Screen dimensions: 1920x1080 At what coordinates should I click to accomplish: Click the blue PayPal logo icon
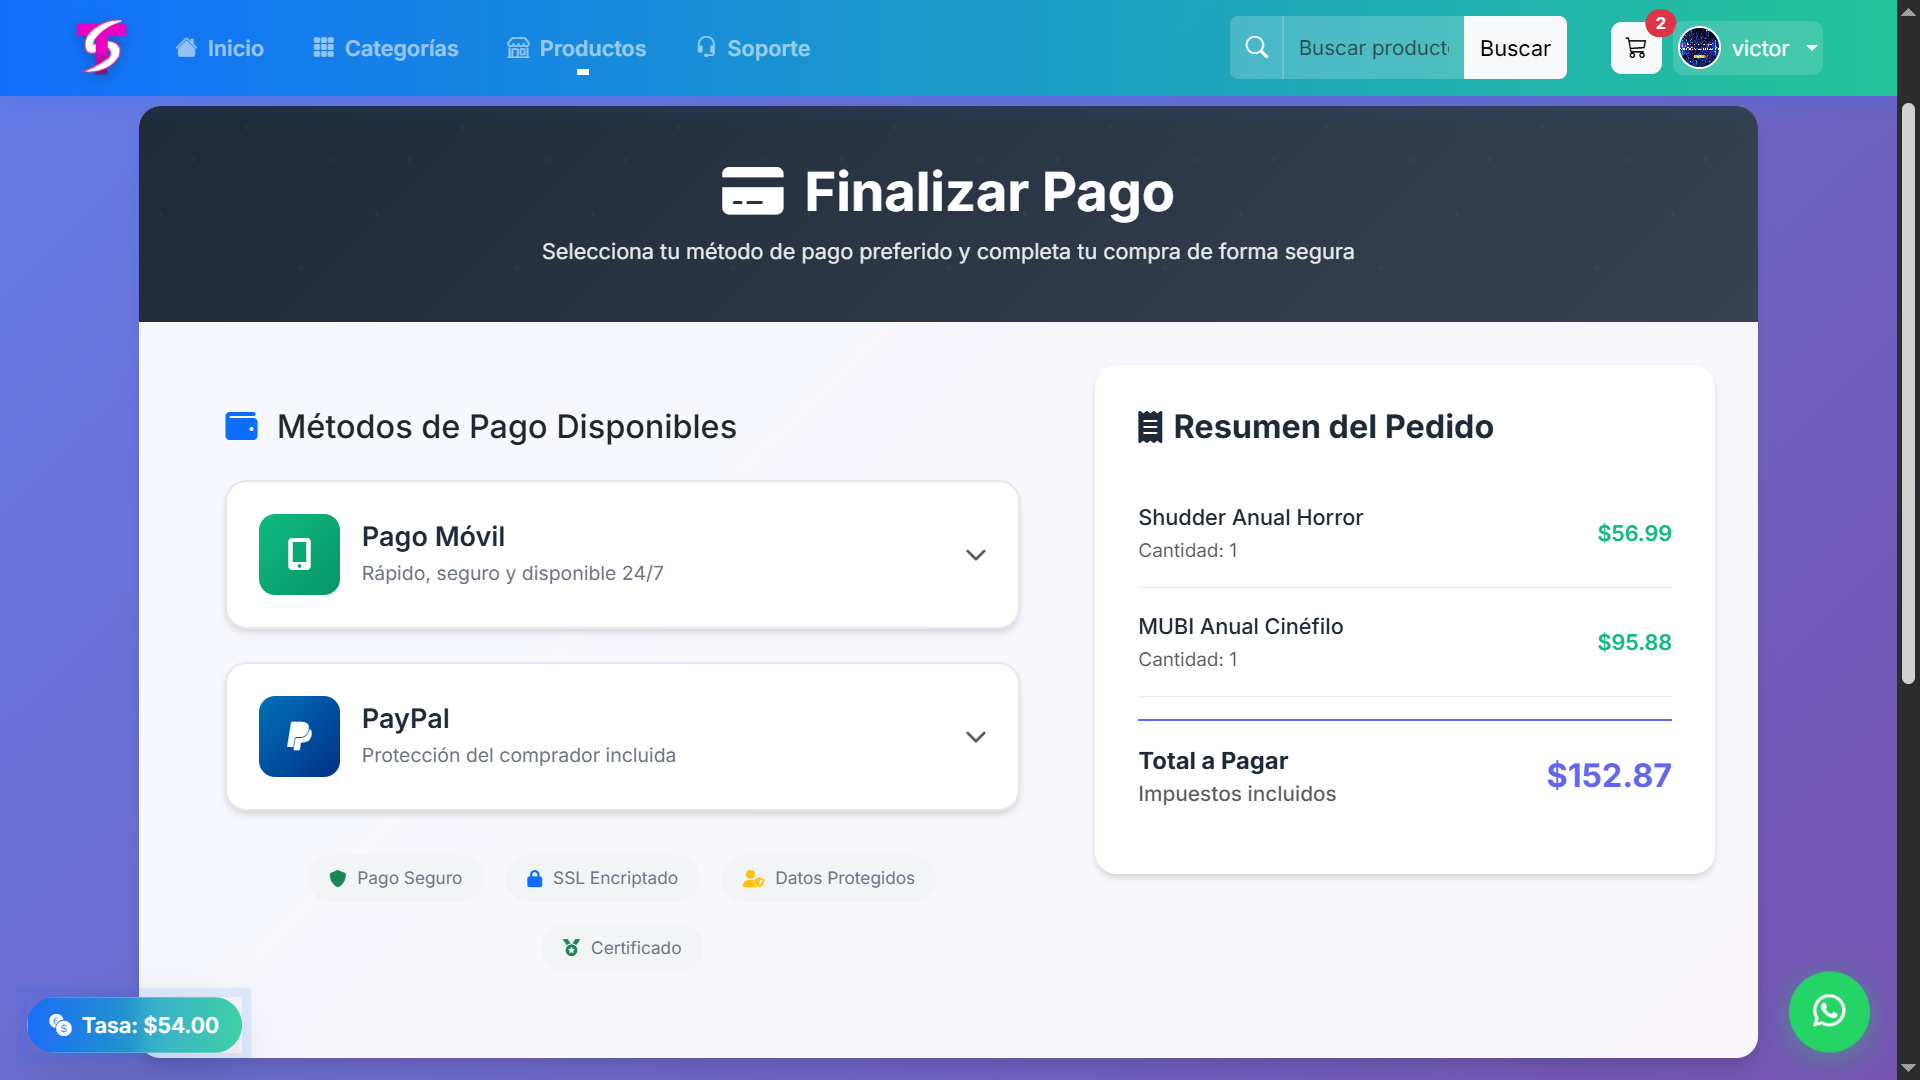299,736
